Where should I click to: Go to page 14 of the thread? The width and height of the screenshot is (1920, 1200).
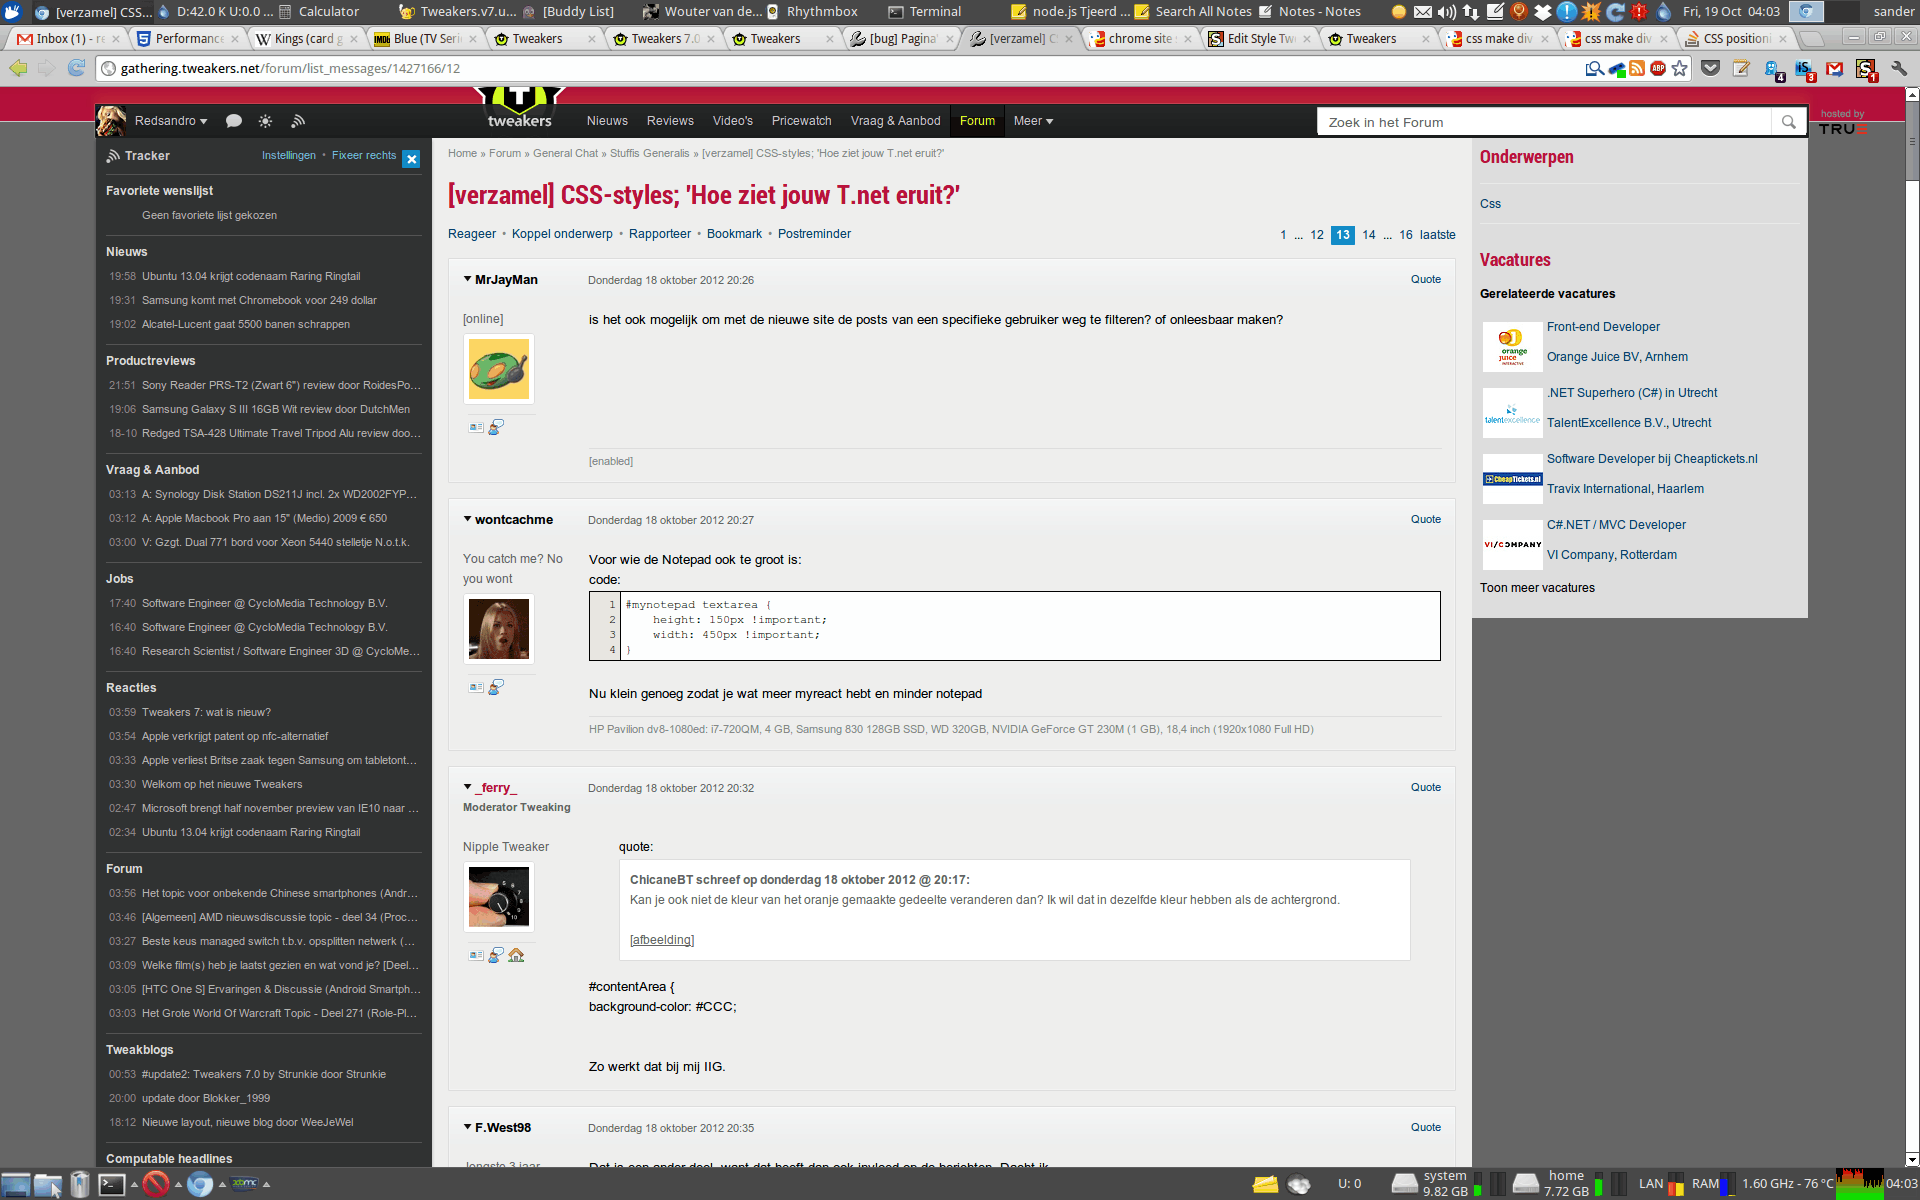click(x=1369, y=235)
